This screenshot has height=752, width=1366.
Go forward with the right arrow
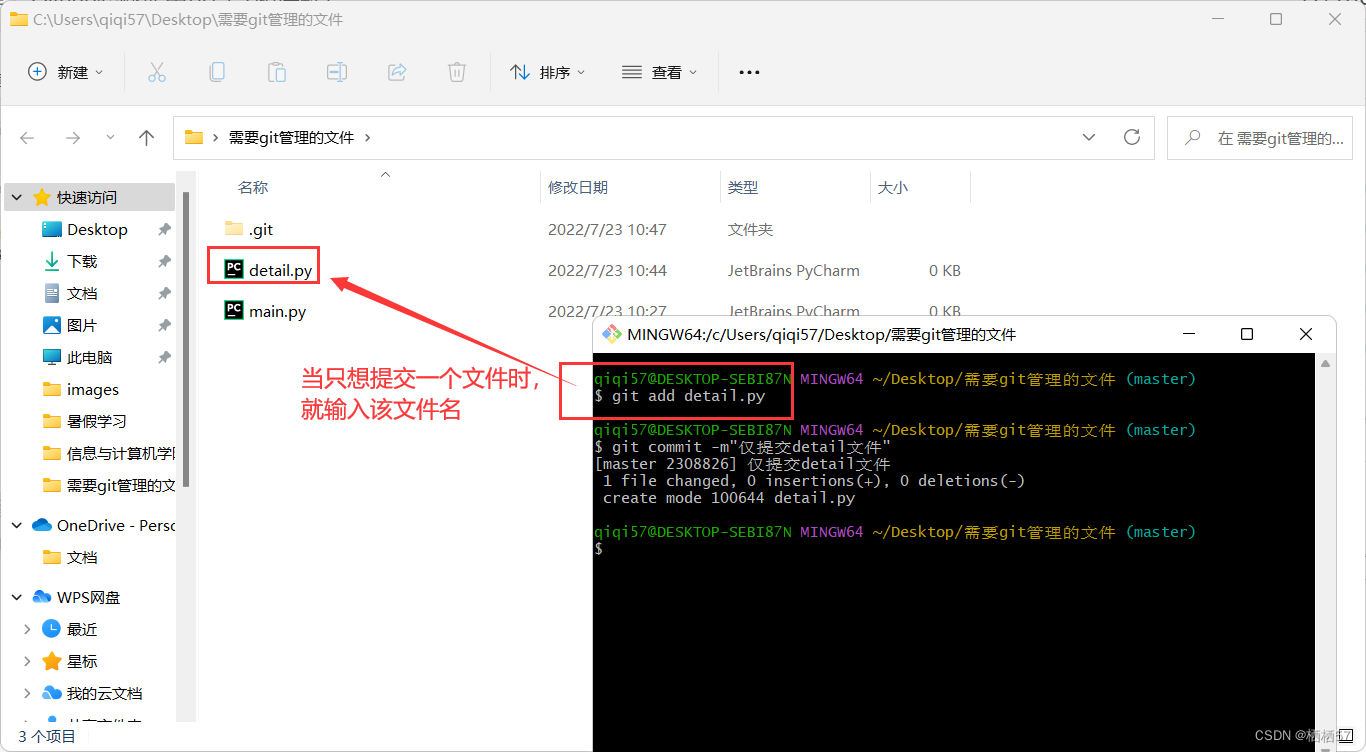72,138
